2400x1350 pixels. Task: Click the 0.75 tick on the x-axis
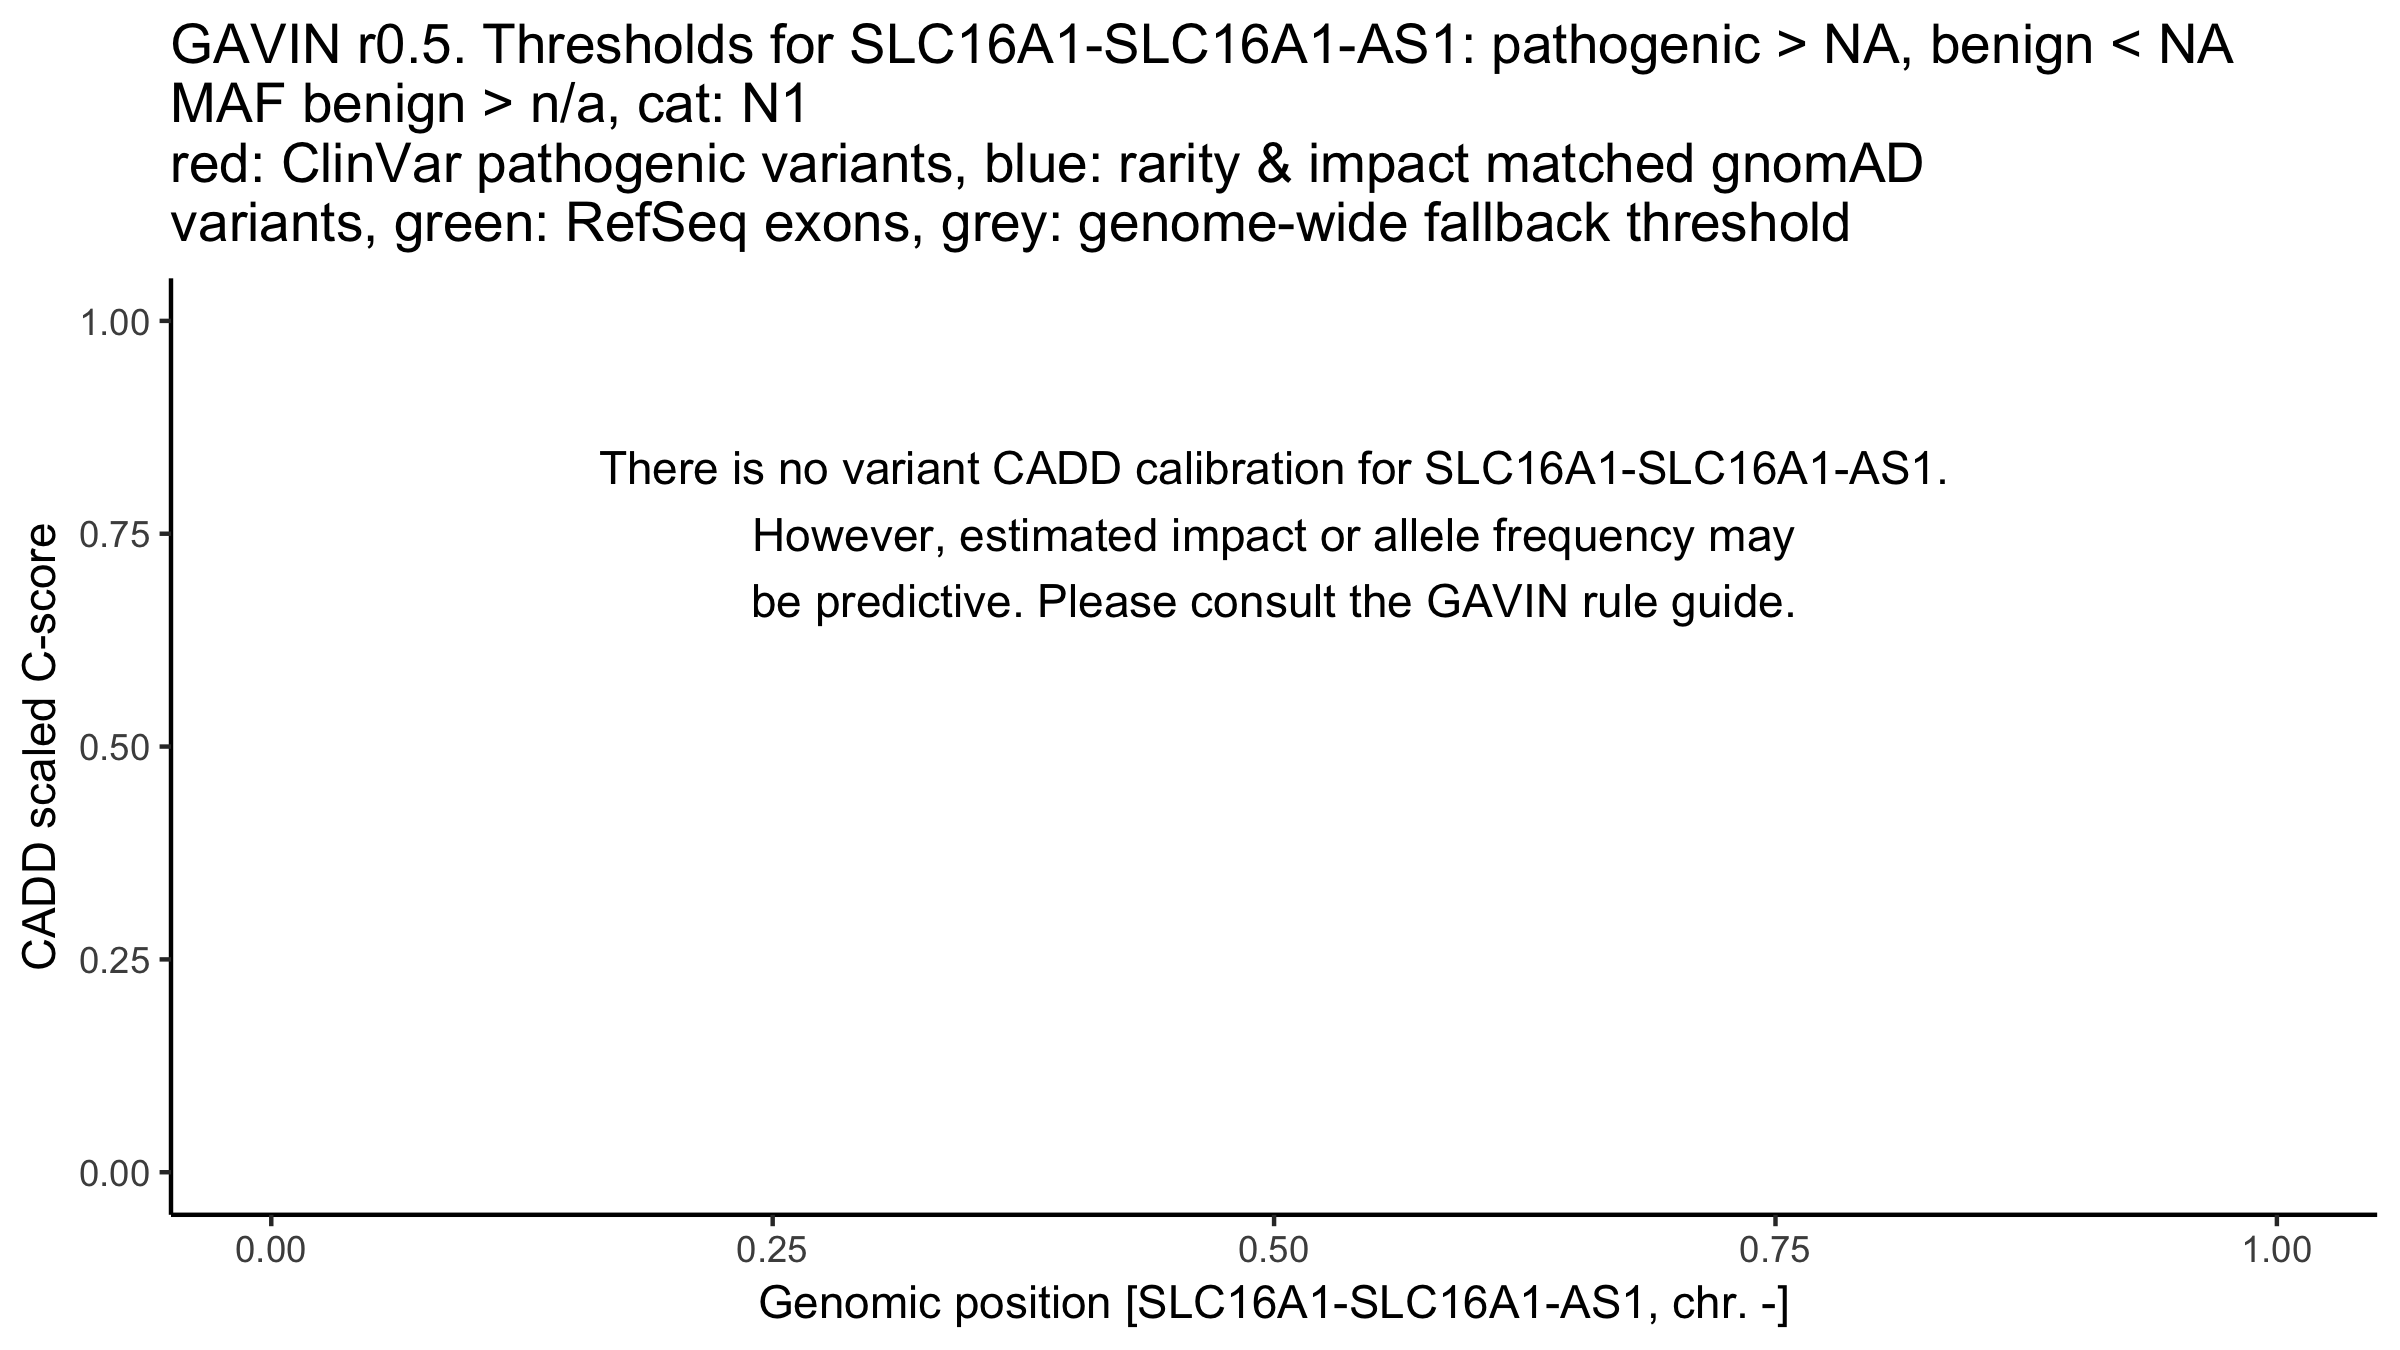coord(1775,1251)
